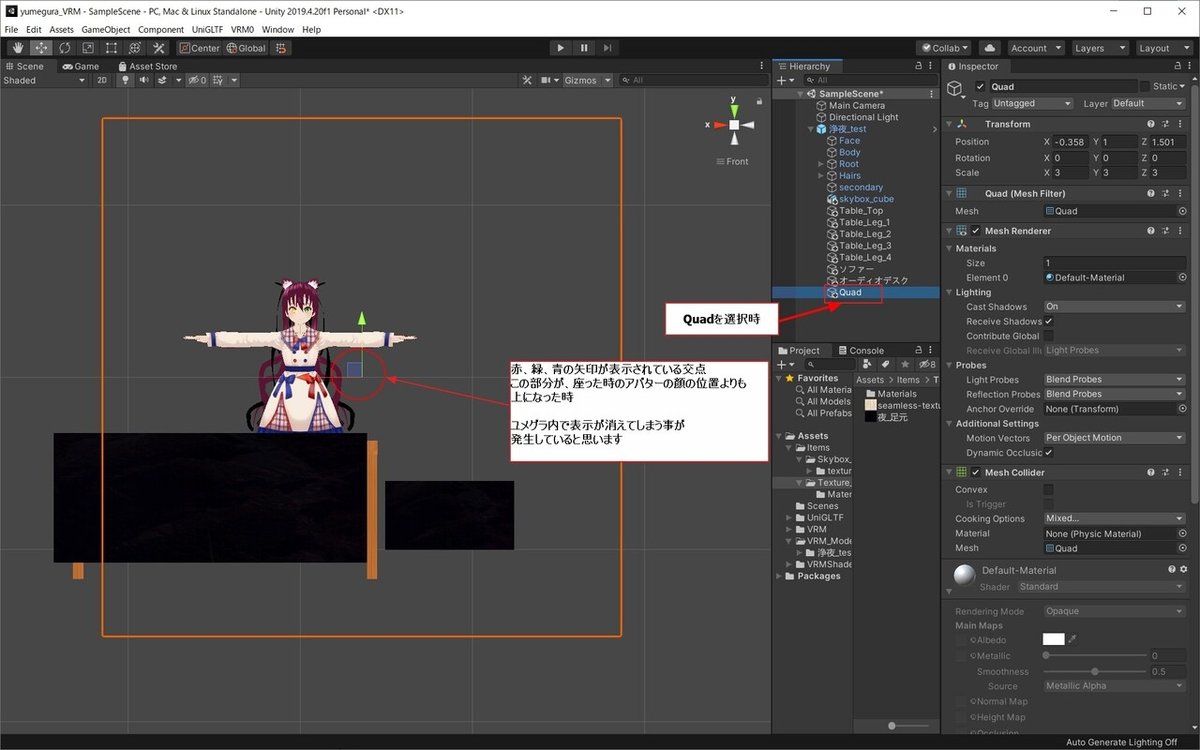Enable Static checkbox for Quad
The height and width of the screenshot is (750, 1200).
[1146, 87]
